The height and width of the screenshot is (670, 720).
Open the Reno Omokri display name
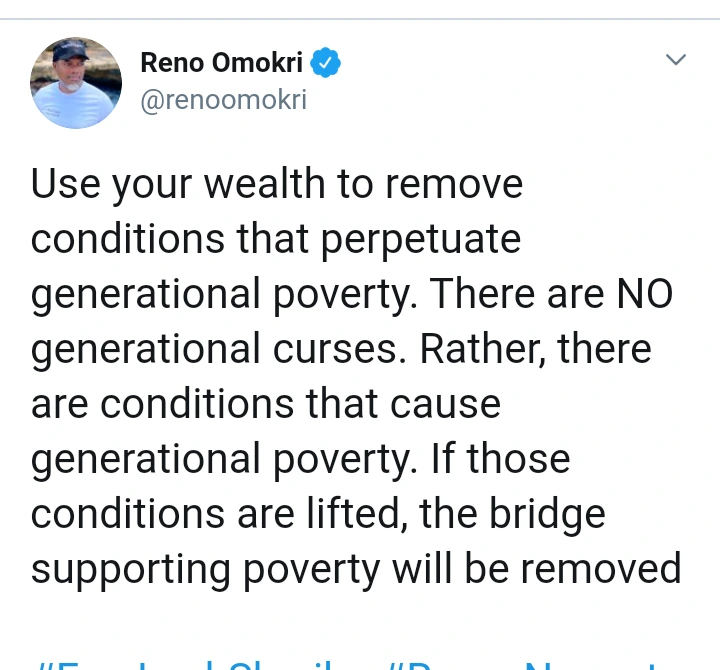(221, 63)
